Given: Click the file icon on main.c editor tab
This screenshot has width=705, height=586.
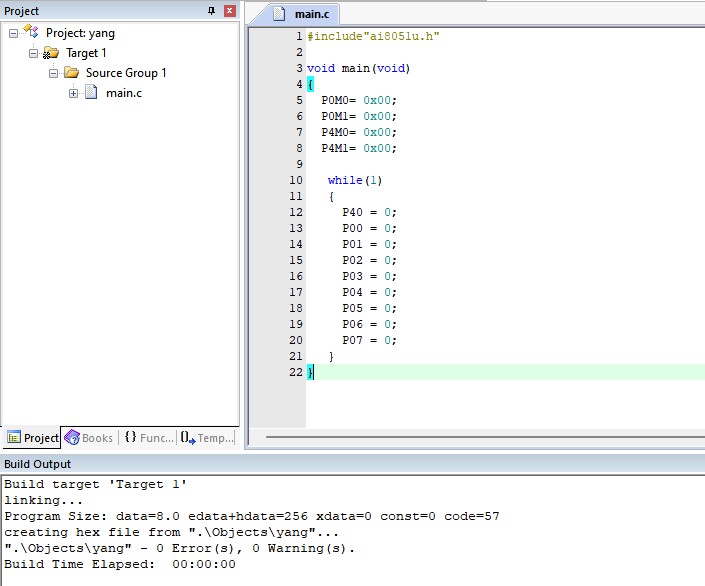Looking at the screenshot, I should (279, 14).
